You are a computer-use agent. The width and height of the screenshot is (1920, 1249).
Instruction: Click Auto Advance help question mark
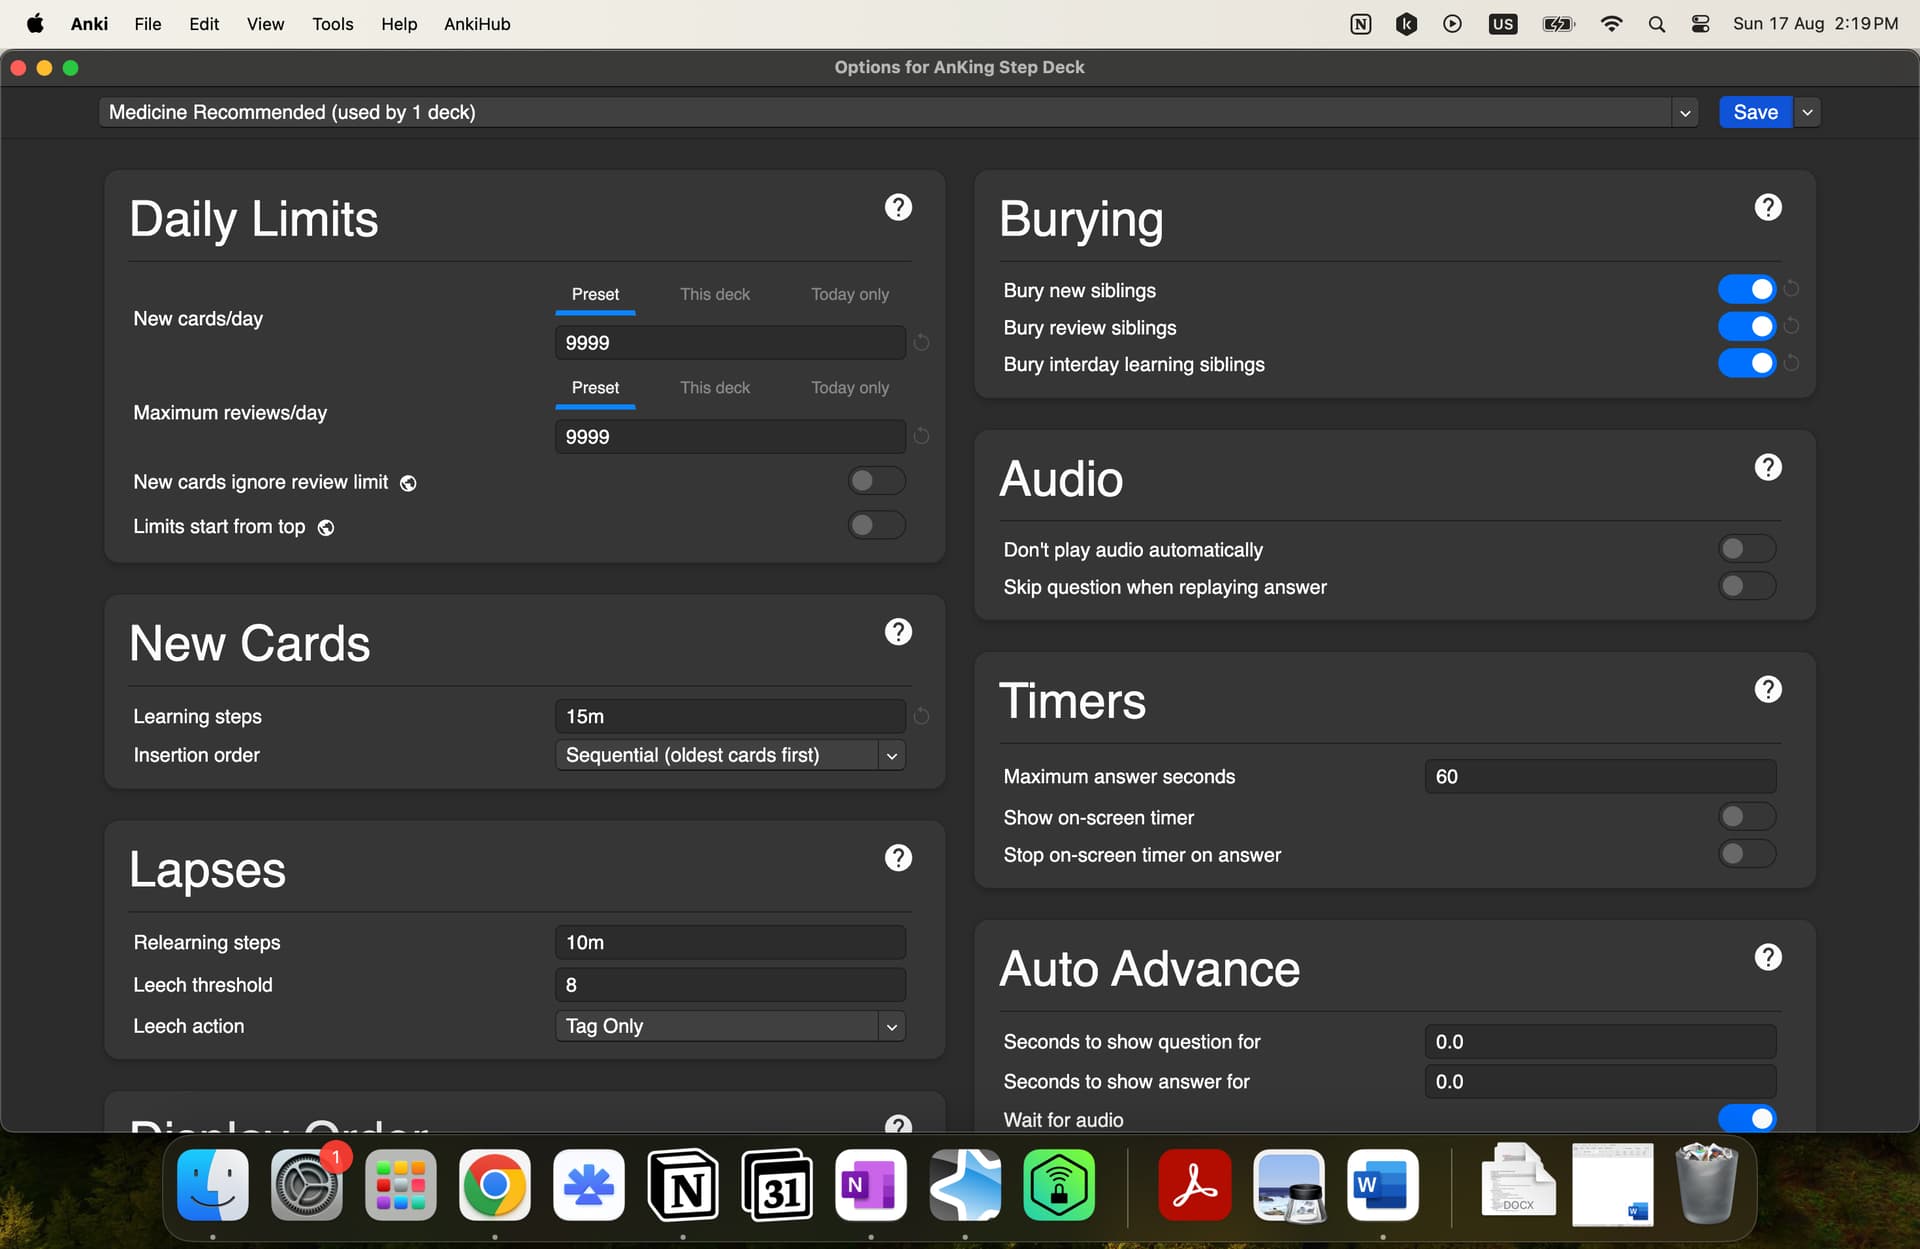(1767, 957)
